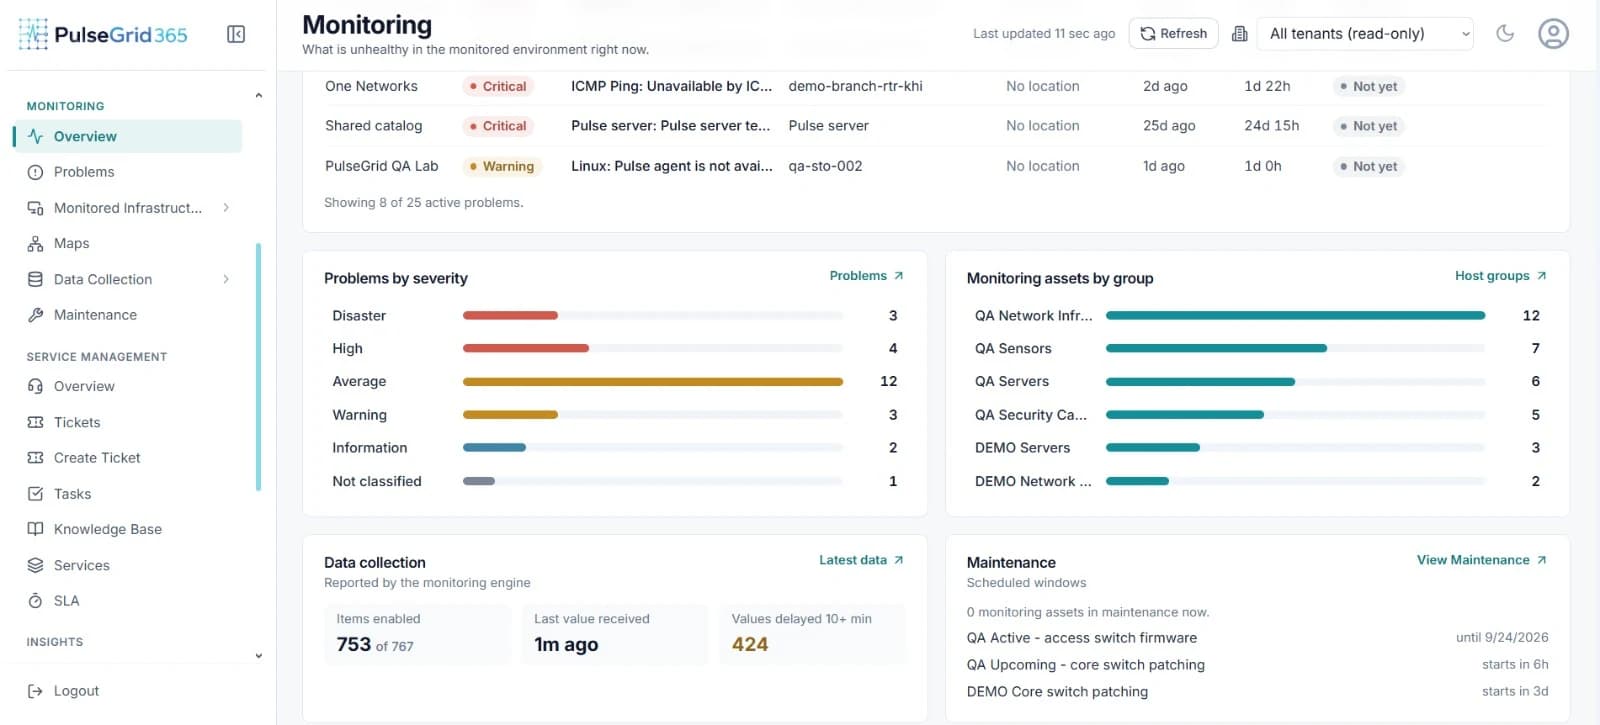This screenshot has width=1600, height=725.
Task: Open the Host groups link
Action: click(x=1501, y=275)
